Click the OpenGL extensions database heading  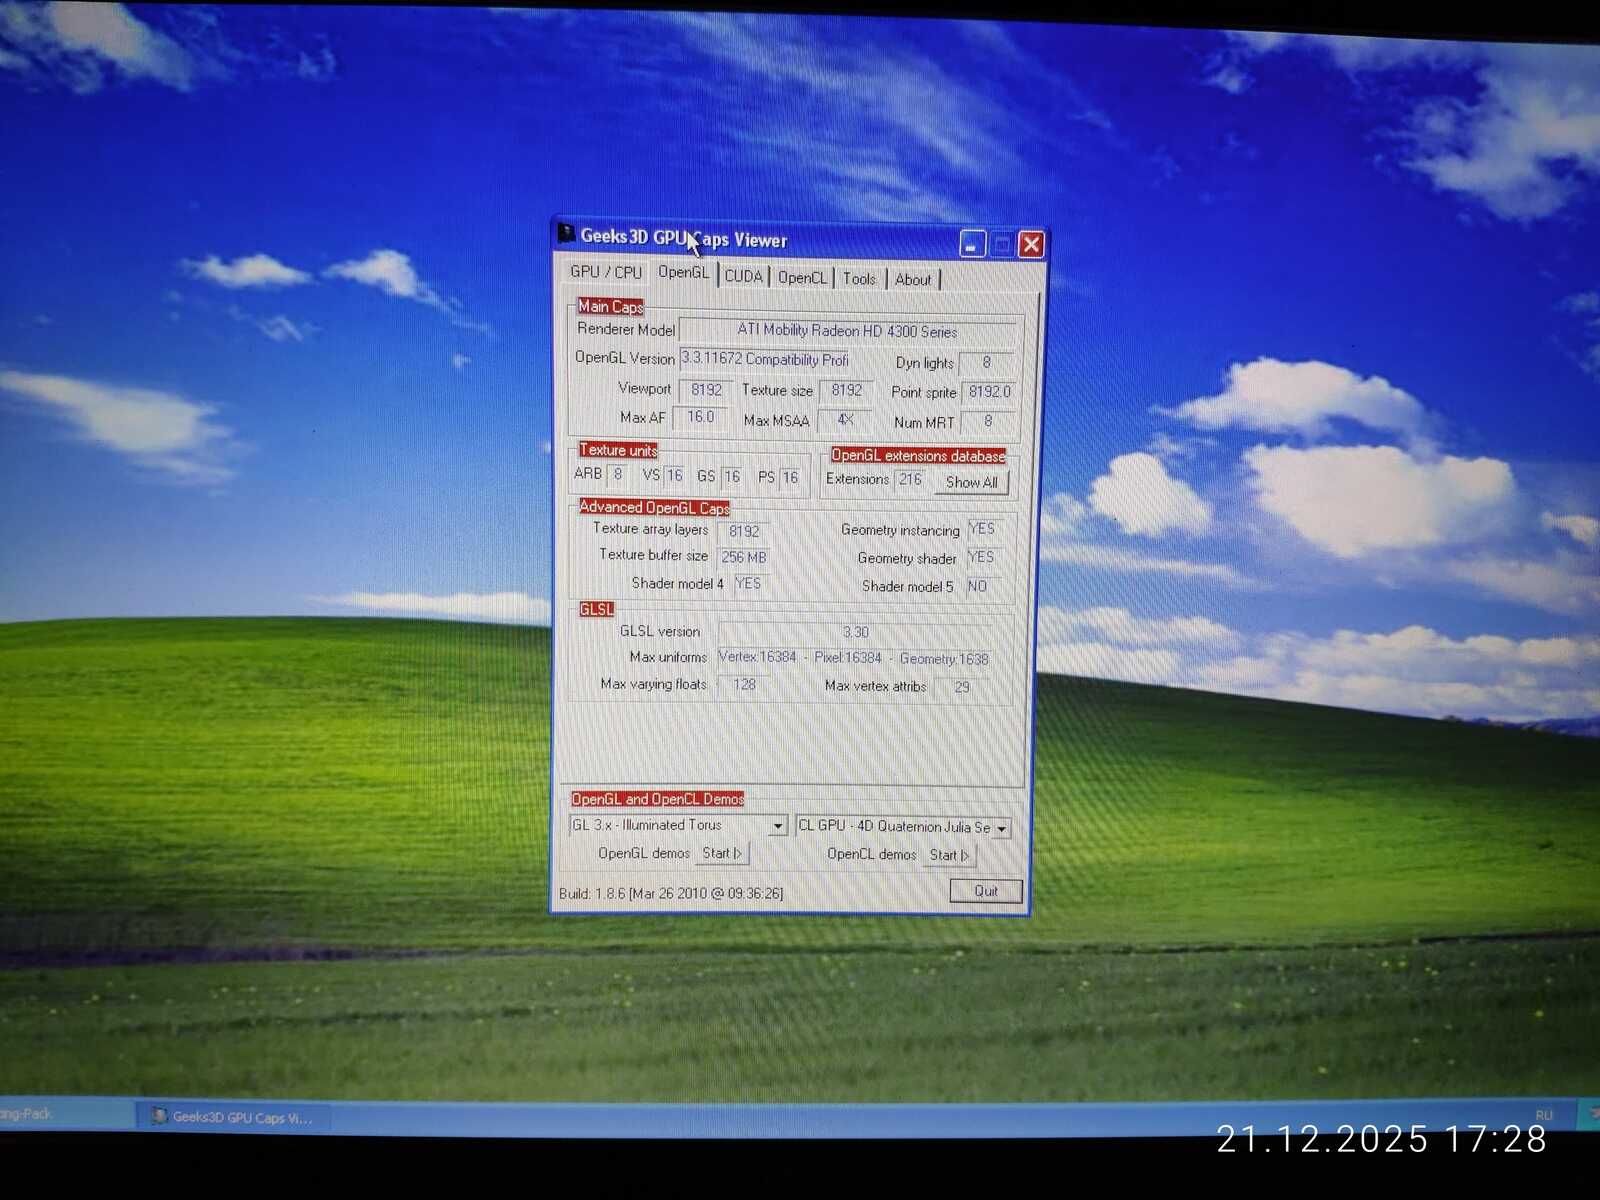pos(918,455)
